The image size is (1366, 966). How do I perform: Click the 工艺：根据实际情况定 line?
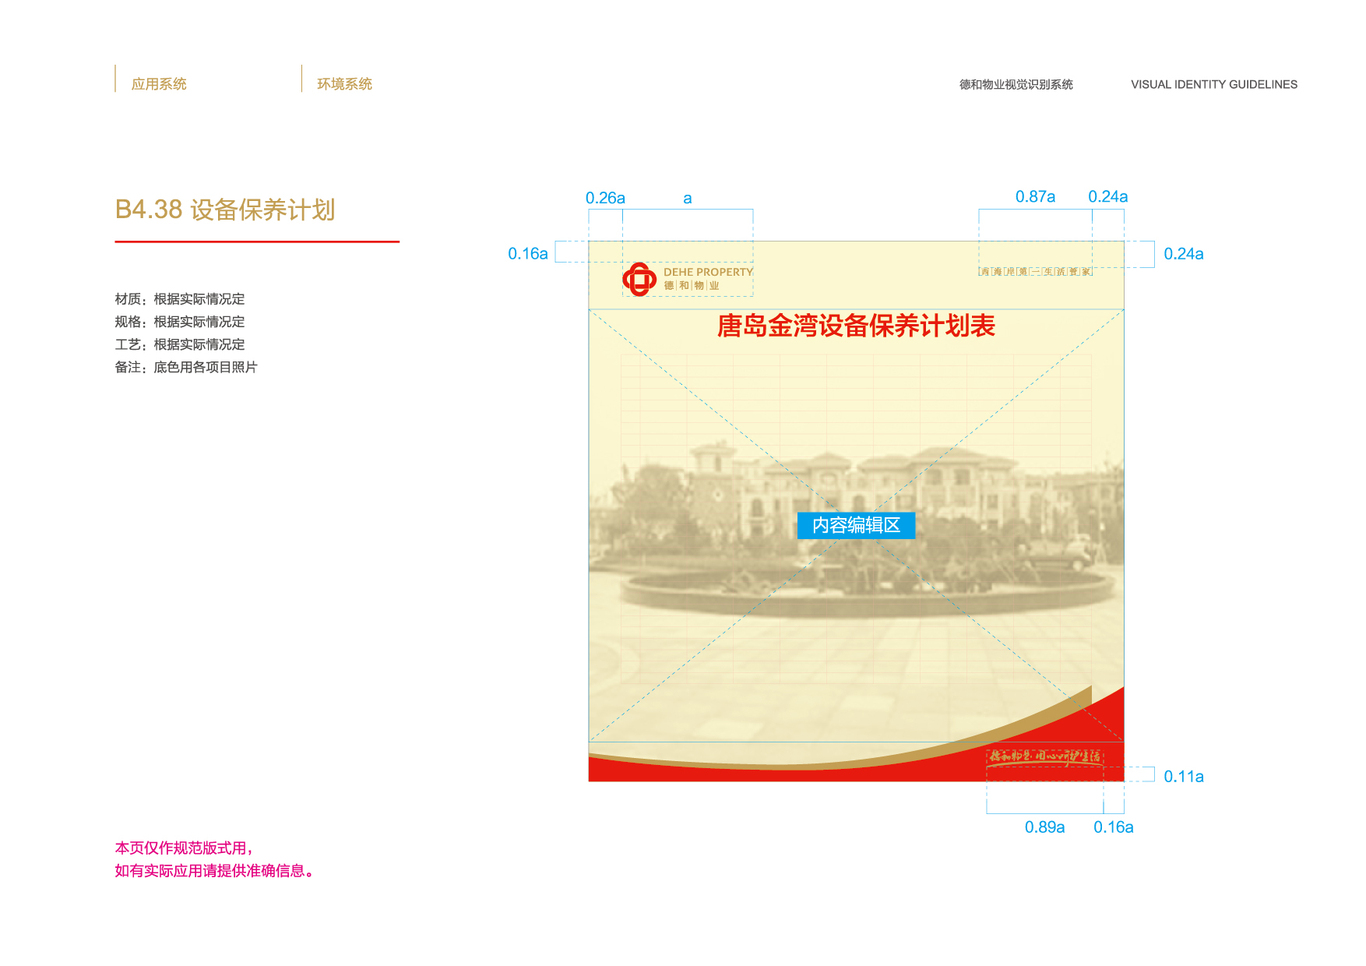180,345
